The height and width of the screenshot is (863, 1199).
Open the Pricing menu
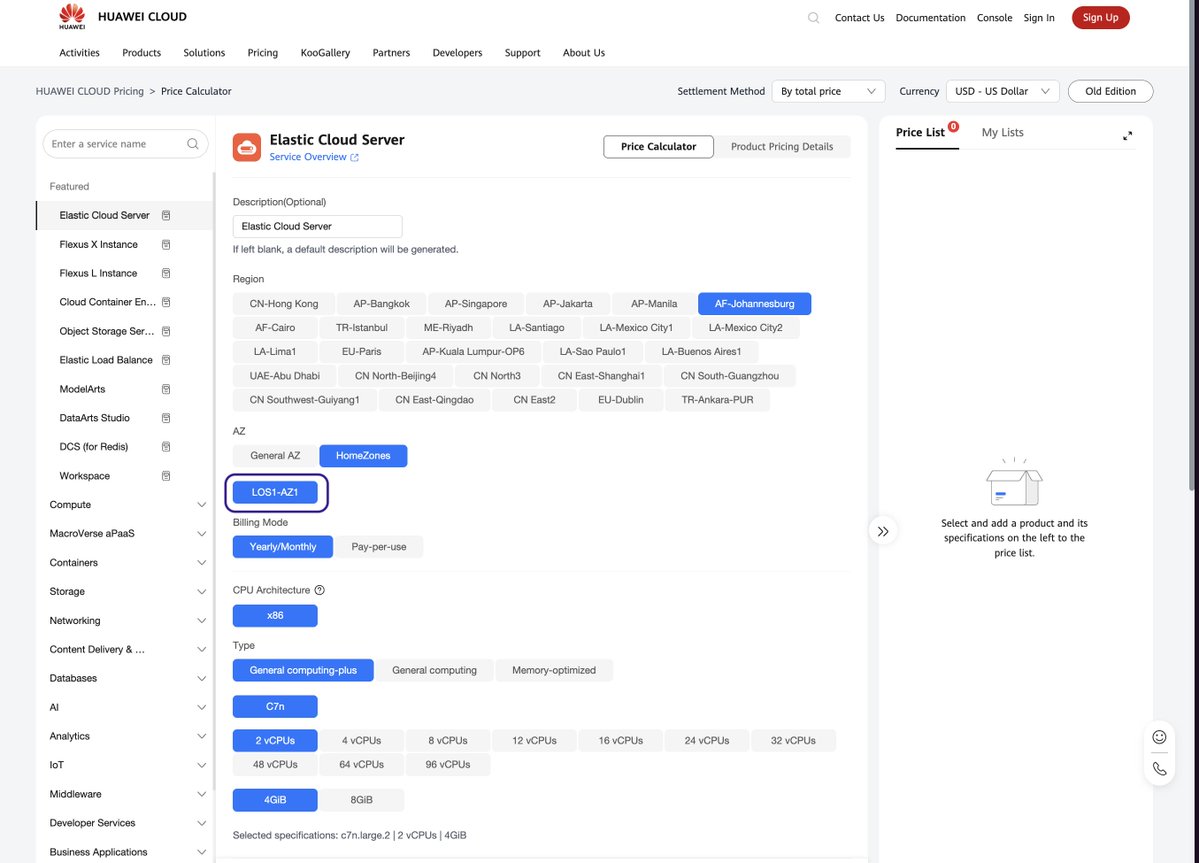tap(262, 53)
